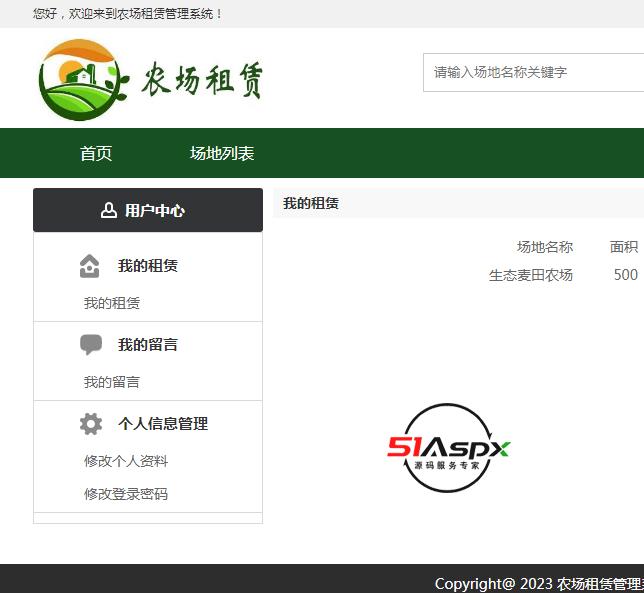Click the 场地名称 column header
644x593 pixels.
pos(545,247)
